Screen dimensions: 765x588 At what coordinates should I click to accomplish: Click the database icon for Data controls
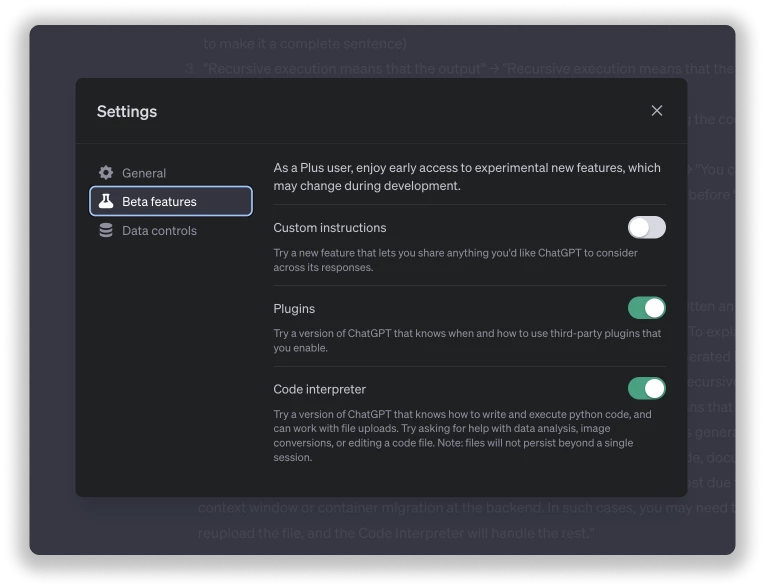tap(106, 231)
